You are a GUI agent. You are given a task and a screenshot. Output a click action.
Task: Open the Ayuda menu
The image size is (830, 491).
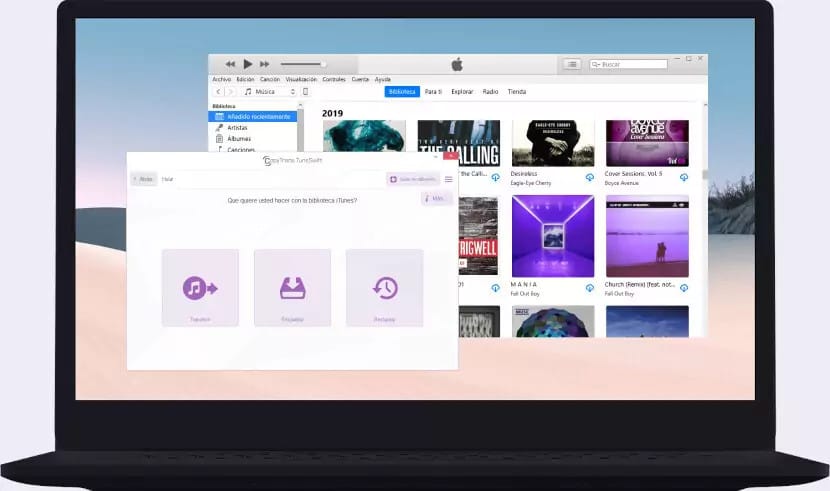click(383, 79)
